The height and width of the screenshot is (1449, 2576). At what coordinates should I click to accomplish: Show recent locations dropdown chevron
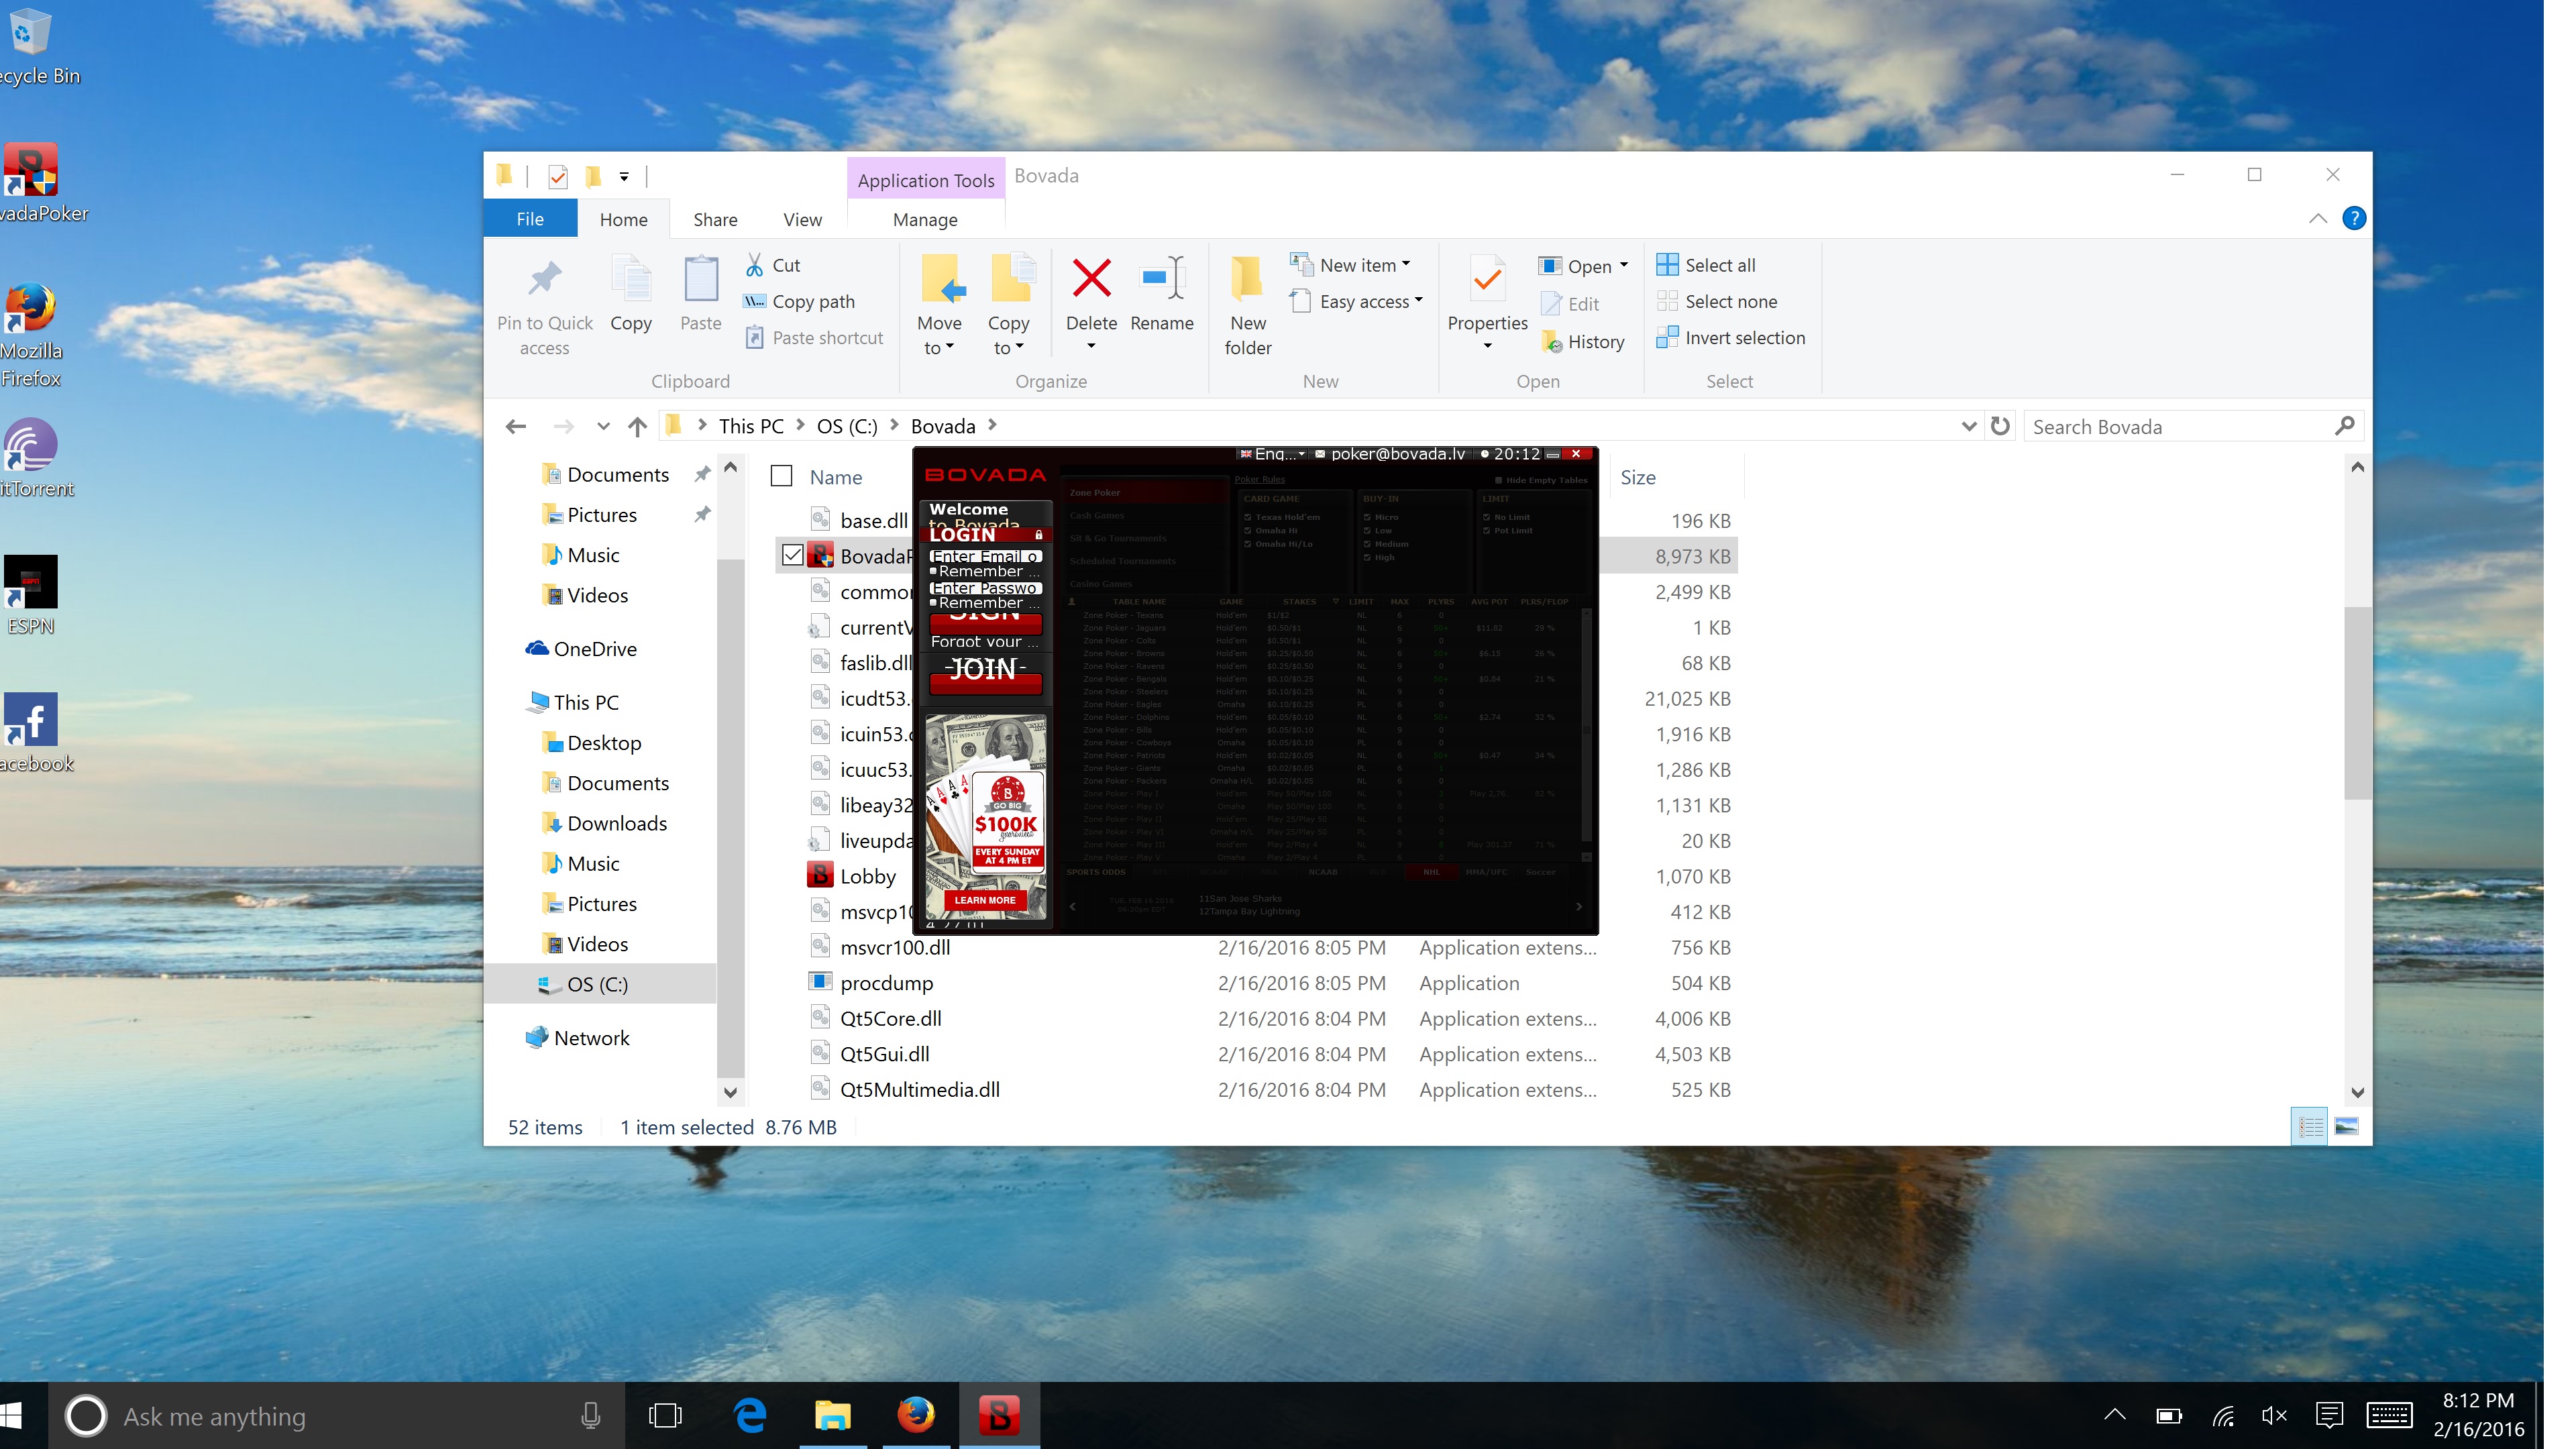point(603,427)
